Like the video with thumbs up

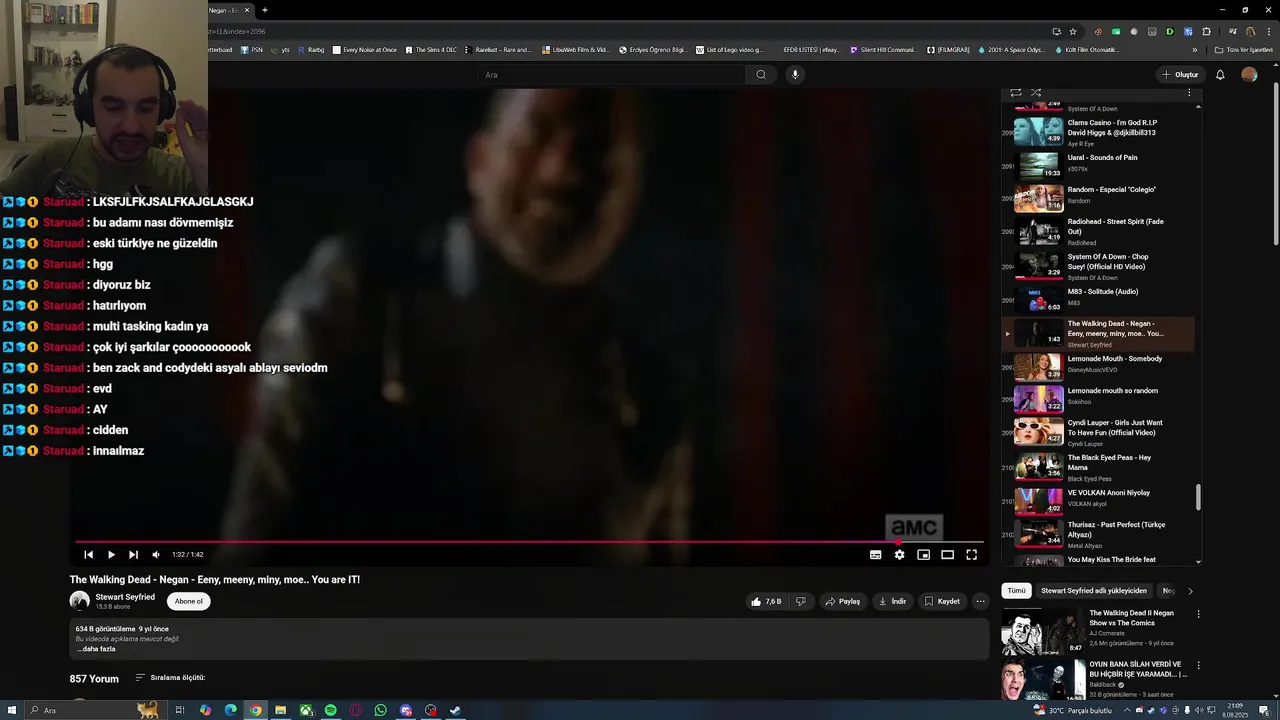[x=765, y=601]
